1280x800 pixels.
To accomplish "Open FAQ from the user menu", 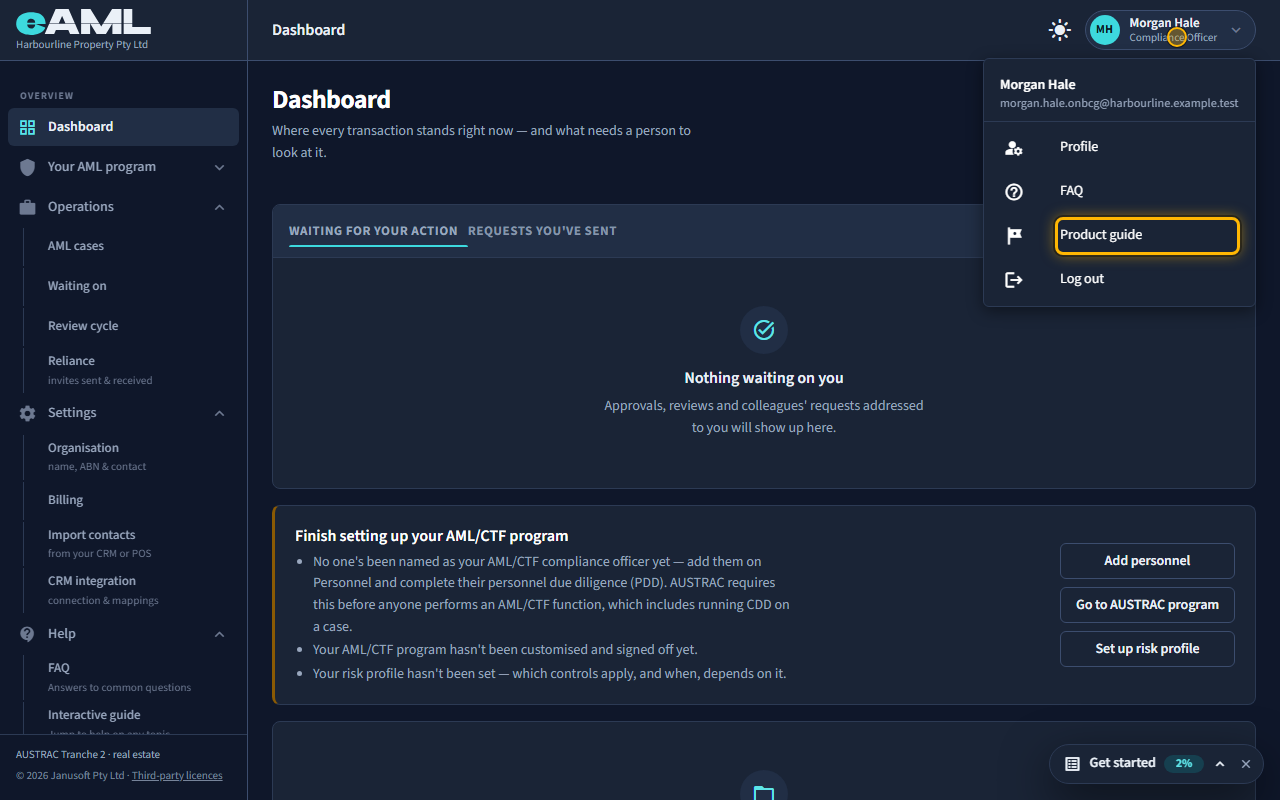I will (1120, 191).
